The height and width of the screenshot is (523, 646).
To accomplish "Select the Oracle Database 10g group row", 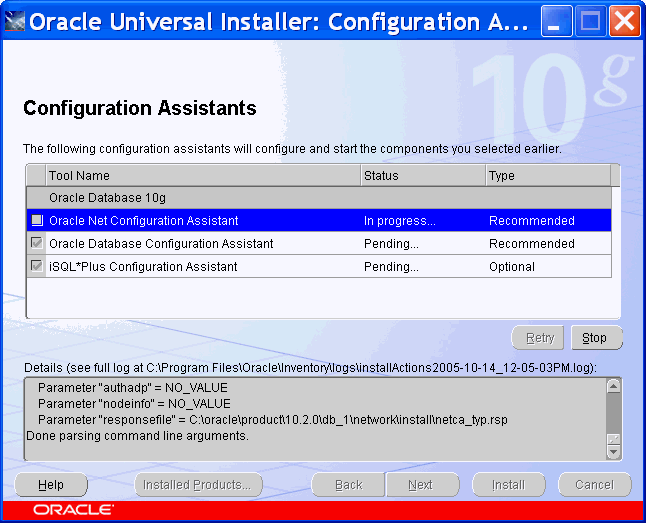I will pyautogui.click(x=200, y=198).
